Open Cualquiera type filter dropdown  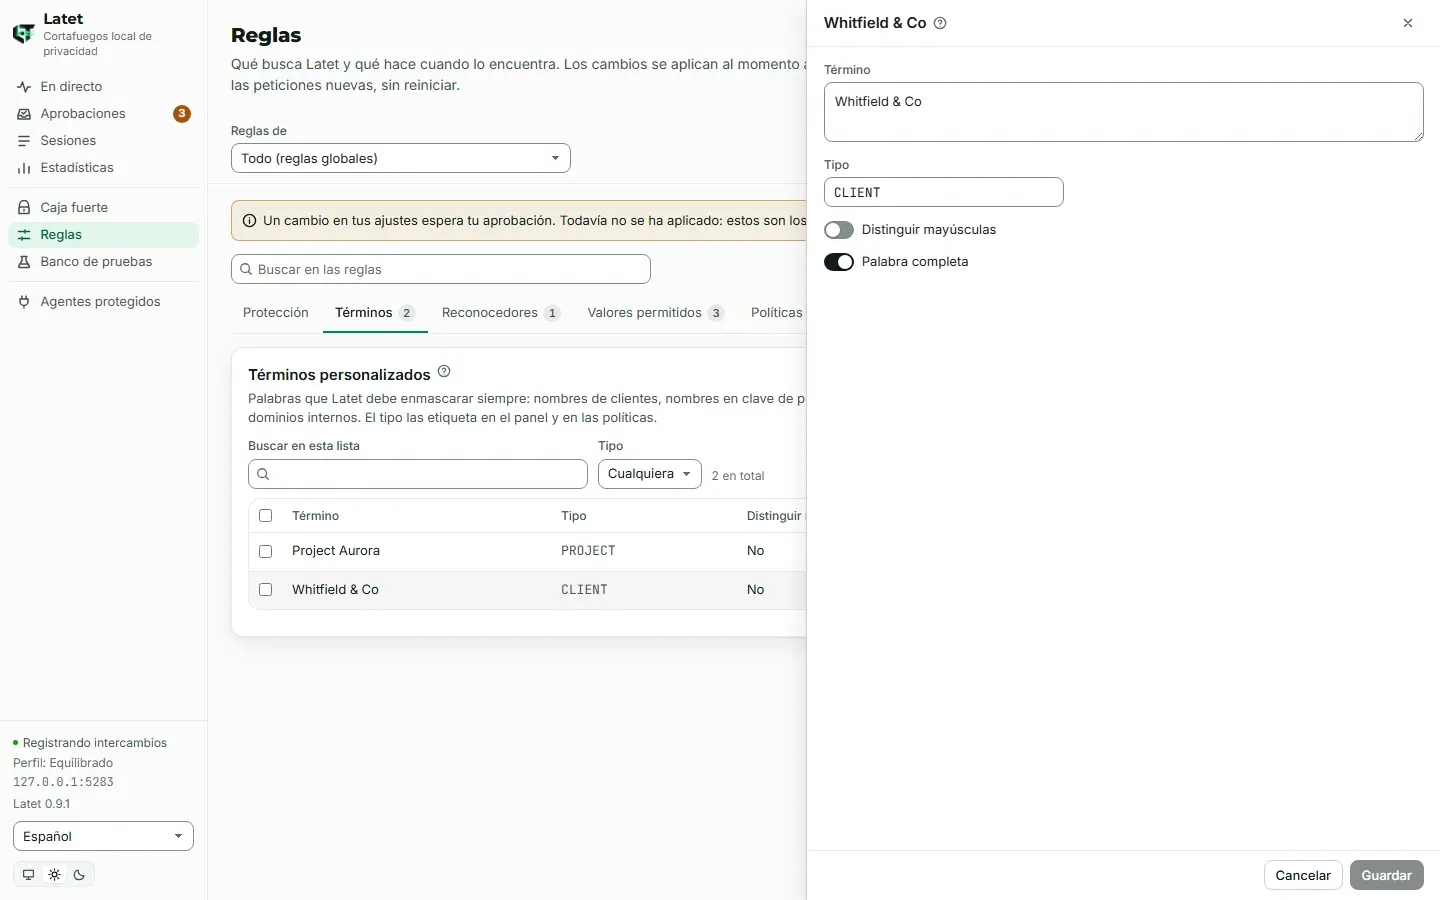coord(650,474)
